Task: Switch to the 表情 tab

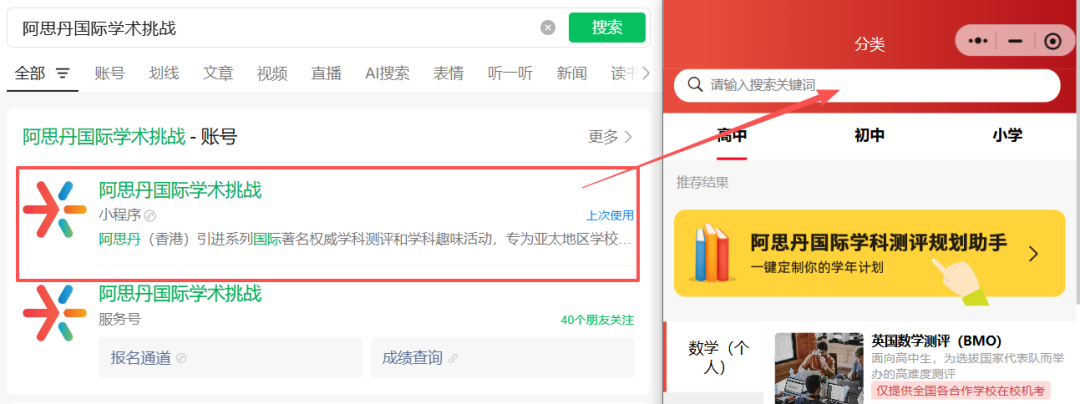Action: pos(448,73)
